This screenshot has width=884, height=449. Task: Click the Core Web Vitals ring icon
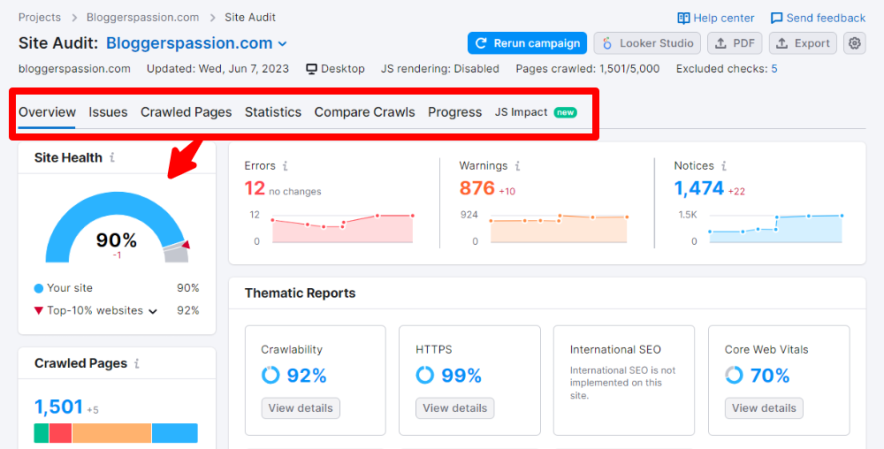(734, 375)
